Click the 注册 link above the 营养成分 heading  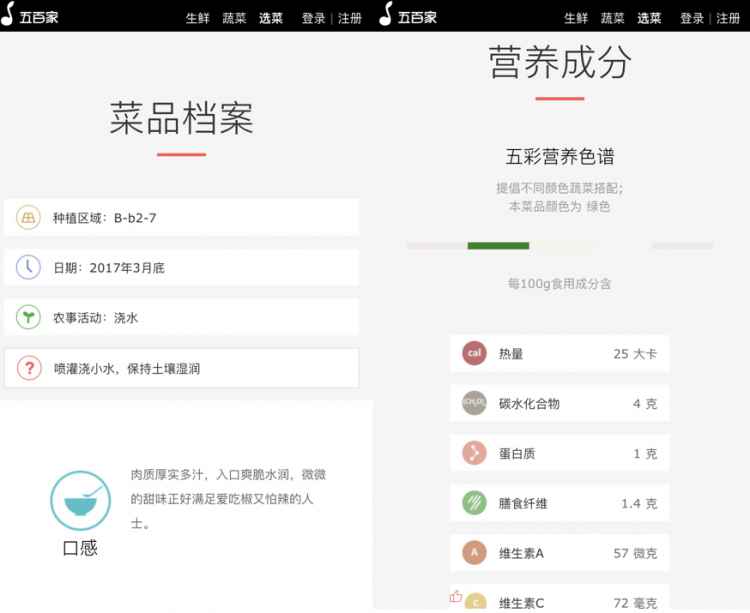click(x=728, y=18)
